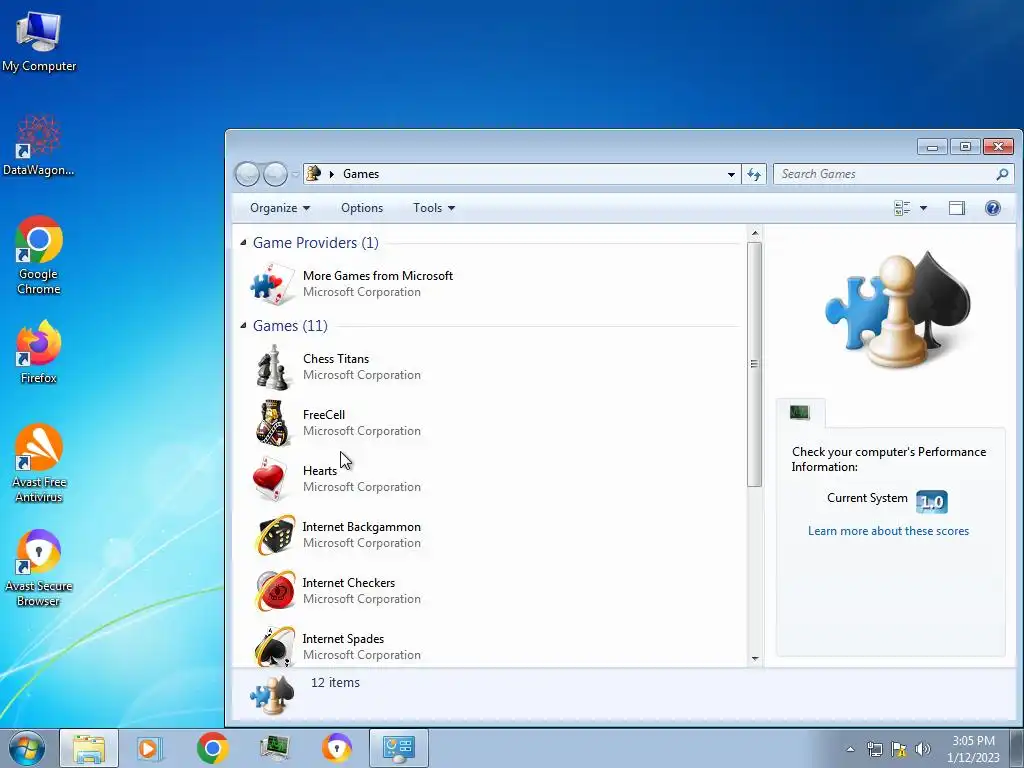The width and height of the screenshot is (1024, 768).
Task: Open the Tools dropdown menu
Action: tap(434, 208)
